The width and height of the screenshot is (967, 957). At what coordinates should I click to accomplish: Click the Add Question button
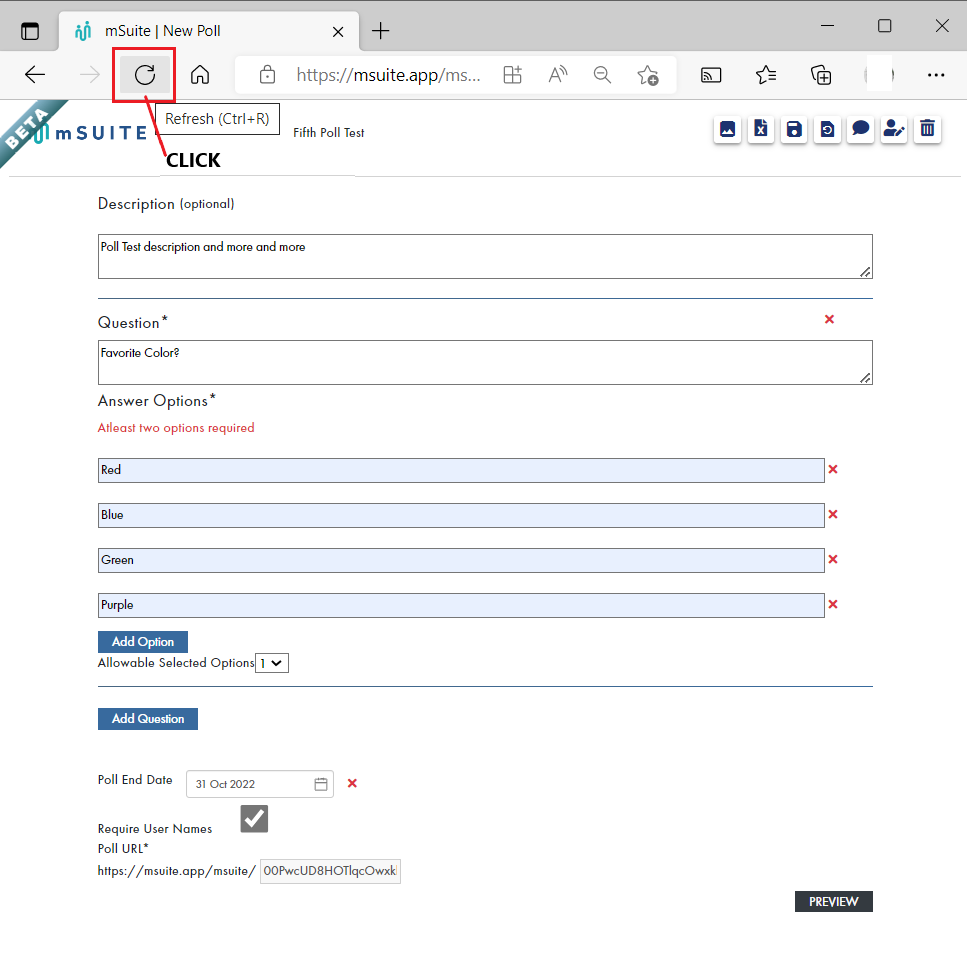[x=147, y=718]
